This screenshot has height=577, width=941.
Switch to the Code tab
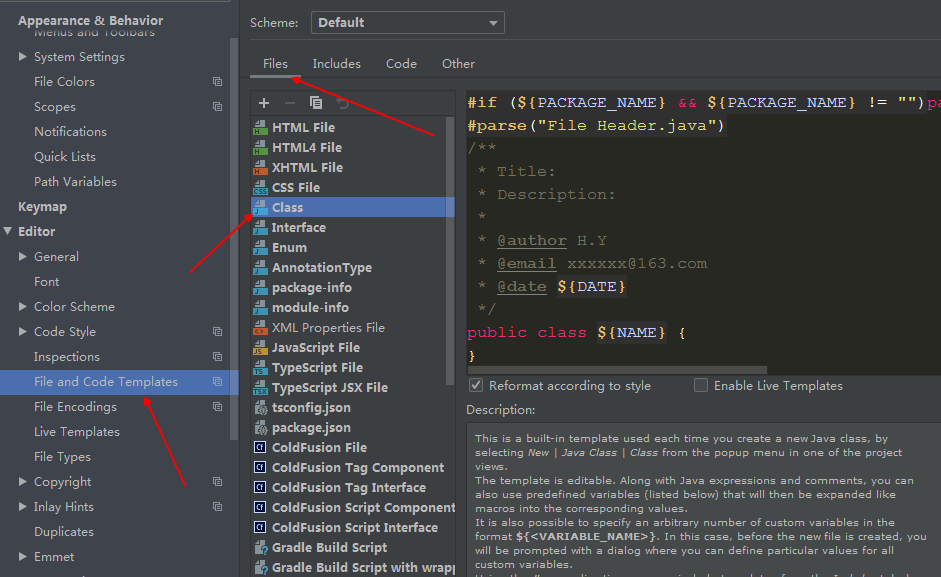click(401, 64)
